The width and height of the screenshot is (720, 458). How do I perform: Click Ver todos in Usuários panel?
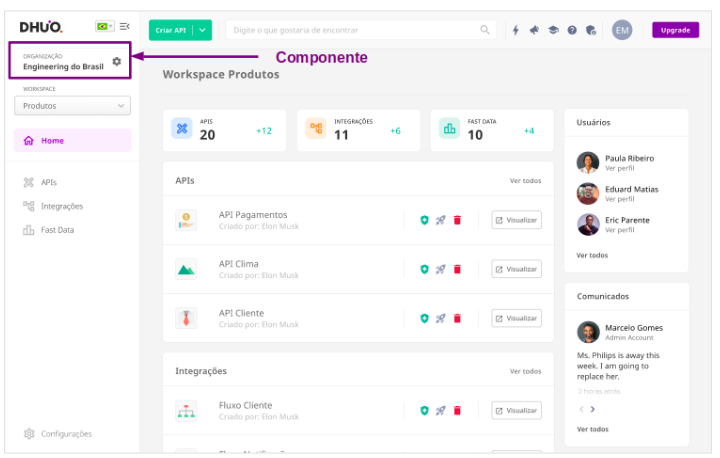pos(592,255)
